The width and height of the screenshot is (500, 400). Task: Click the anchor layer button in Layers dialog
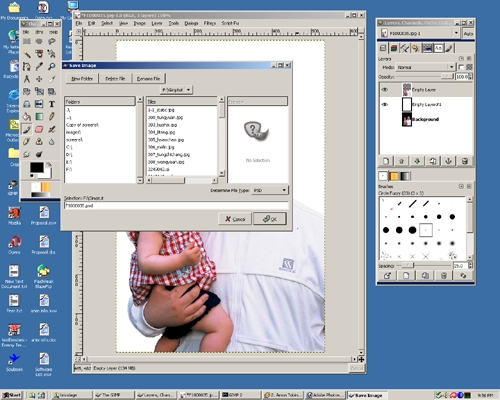coord(448,161)
